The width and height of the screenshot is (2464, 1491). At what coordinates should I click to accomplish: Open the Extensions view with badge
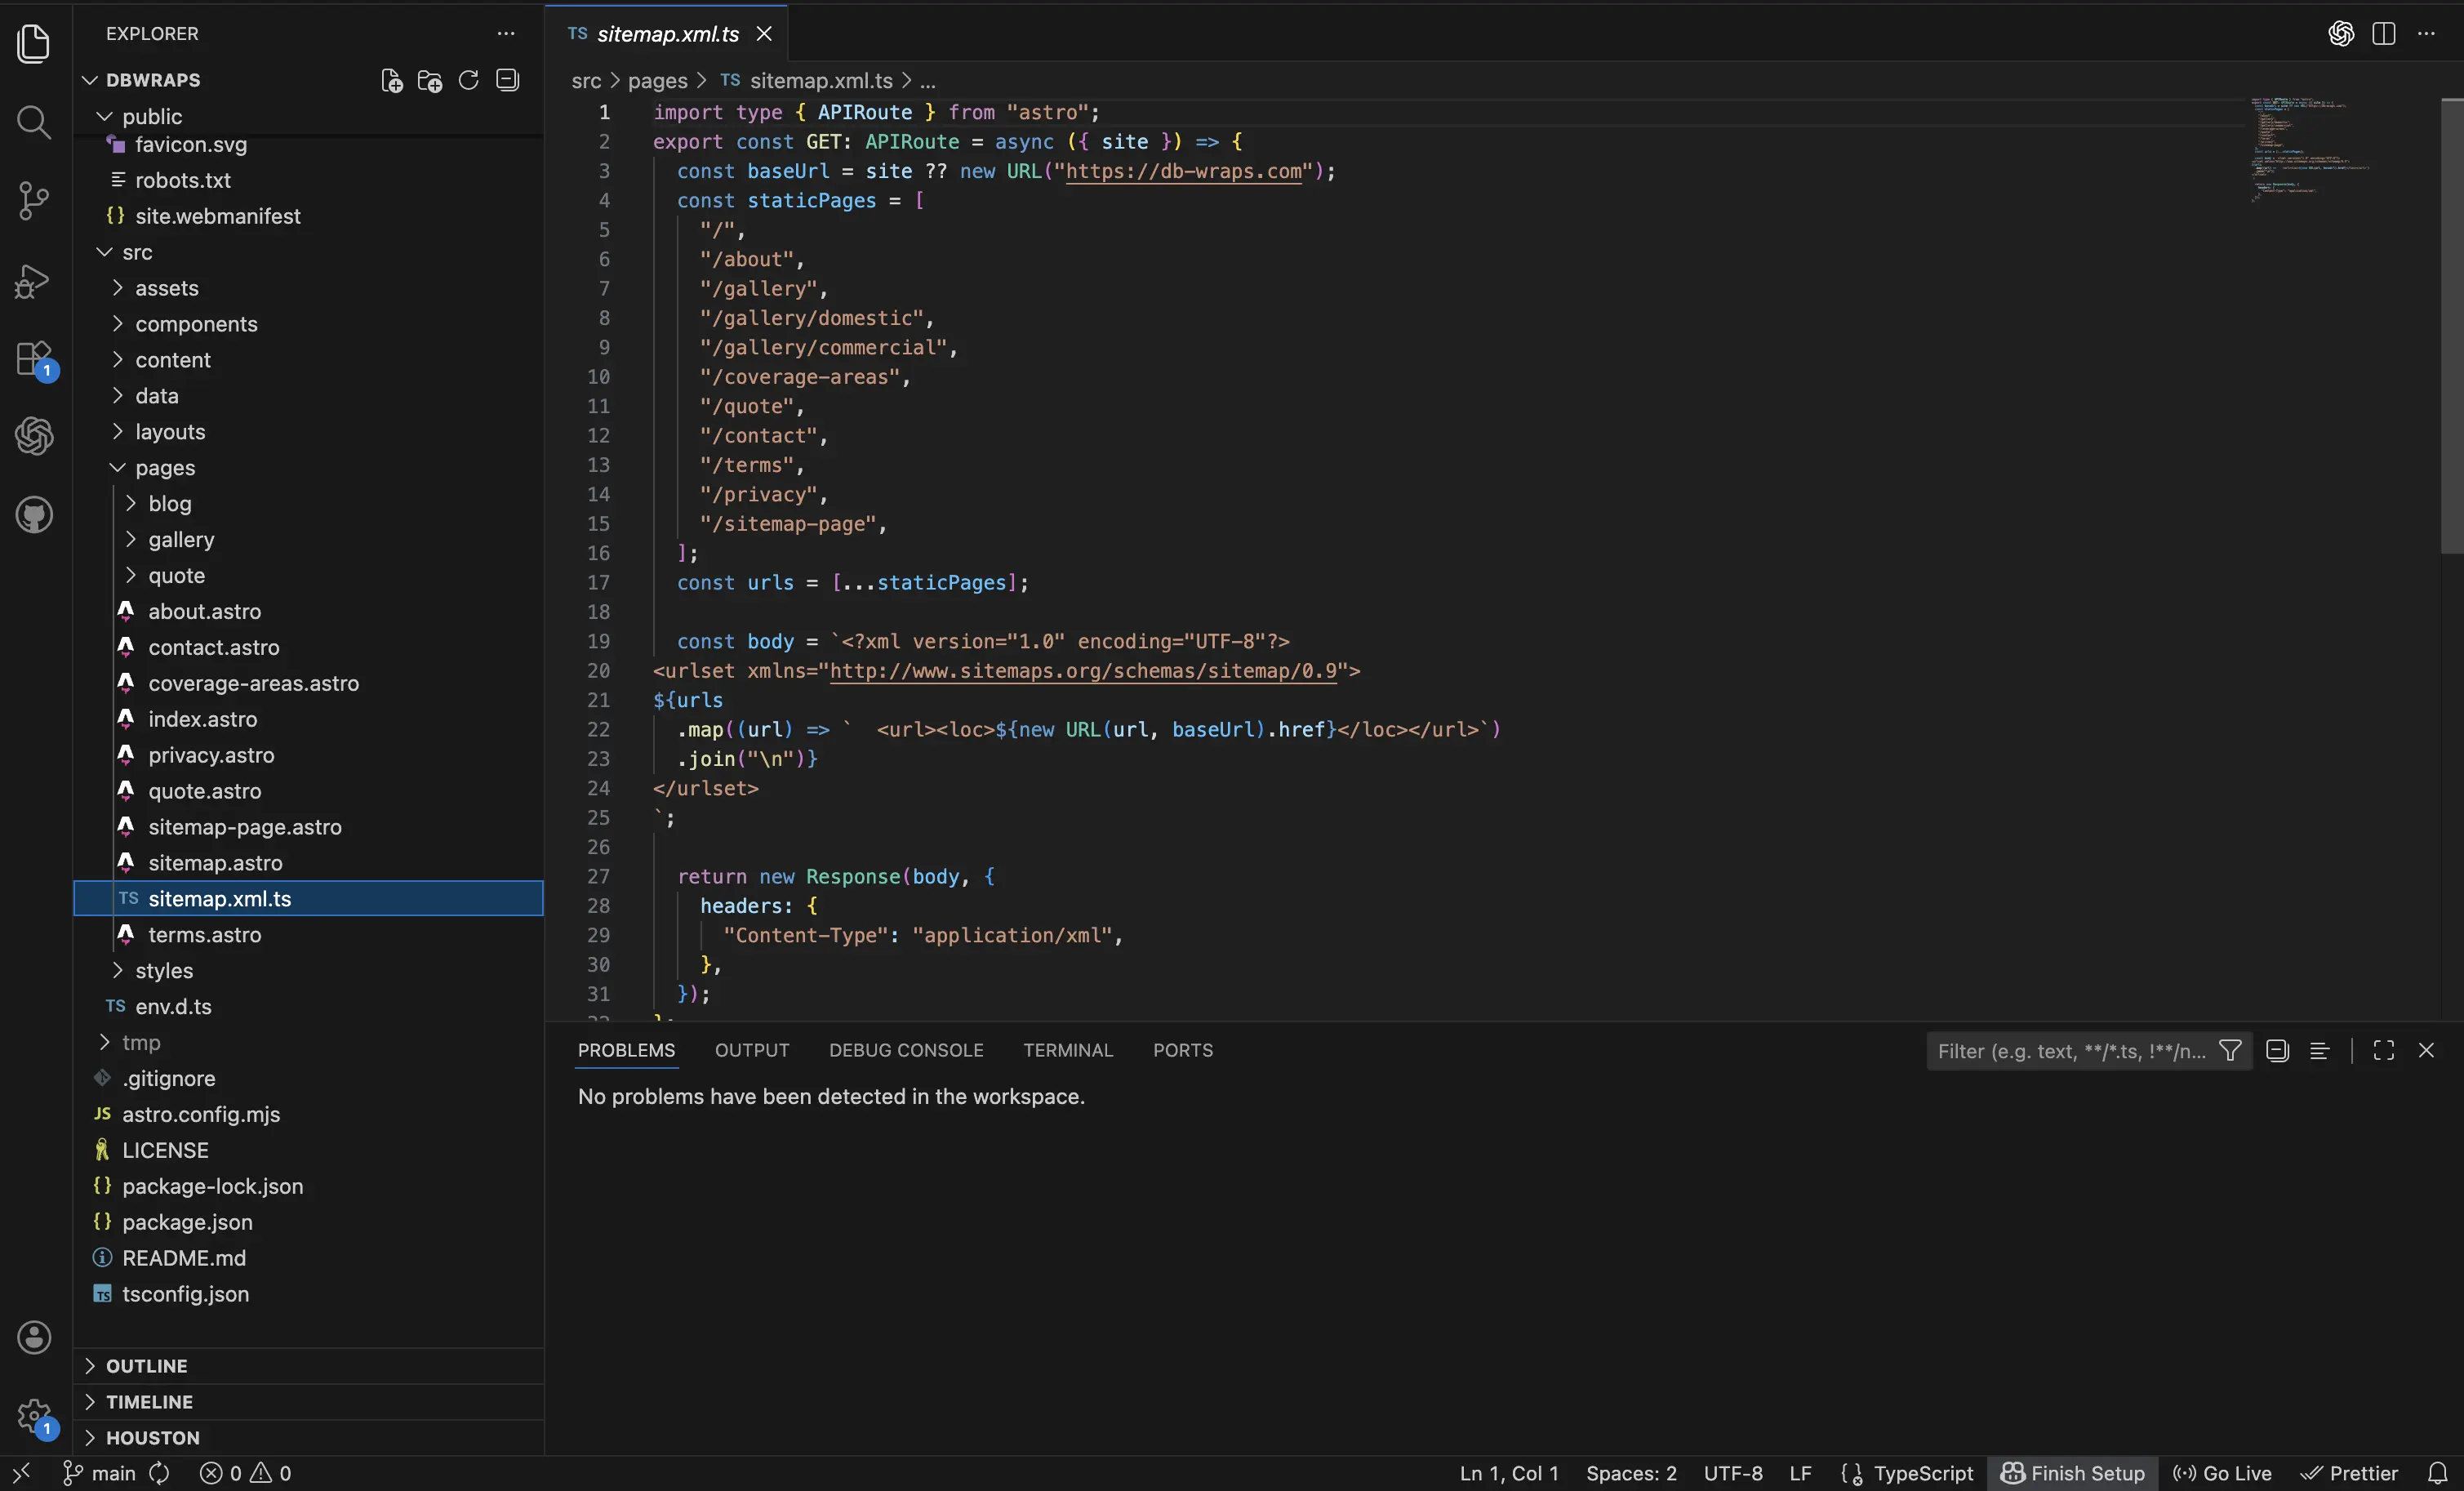click(34, 358)
